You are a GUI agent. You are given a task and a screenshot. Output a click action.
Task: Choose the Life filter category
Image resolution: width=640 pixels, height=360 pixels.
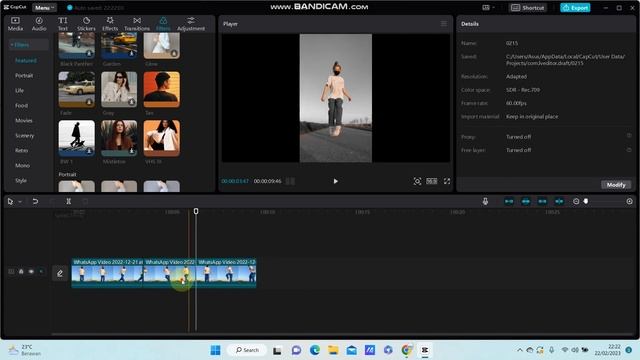click(20, 90)
